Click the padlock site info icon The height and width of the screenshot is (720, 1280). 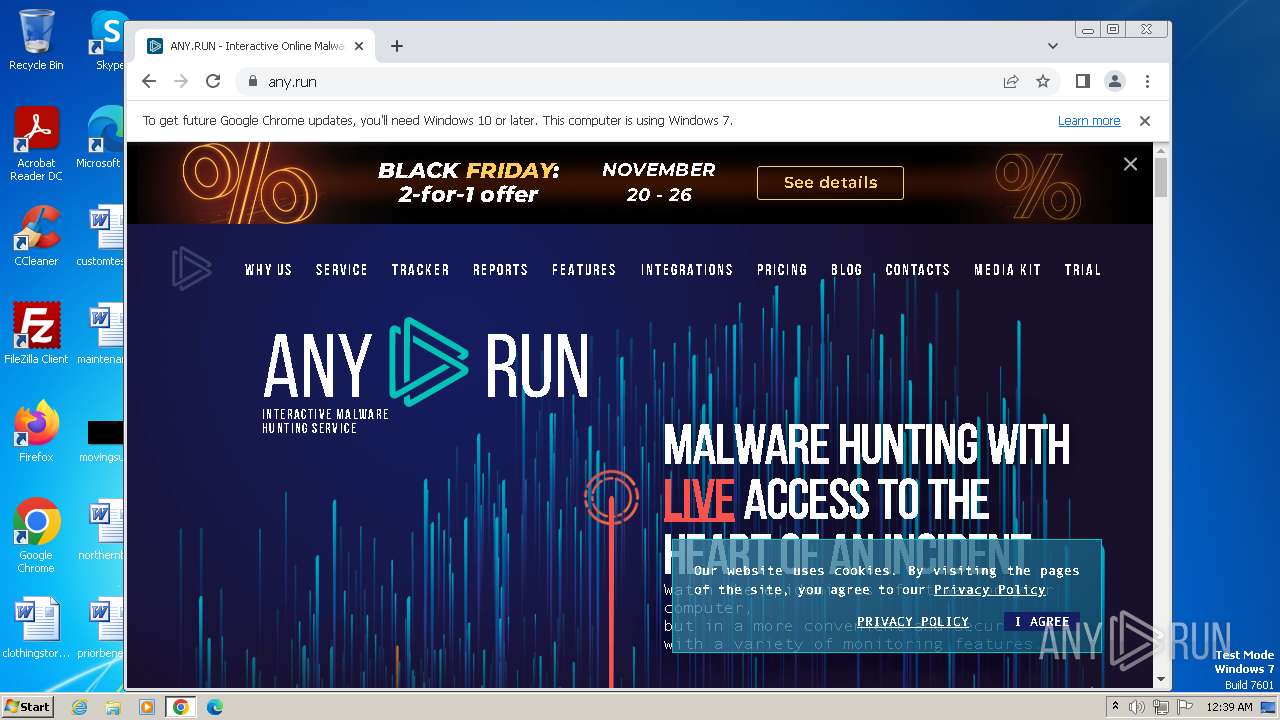pyautogui.click(x=252, y=81)
